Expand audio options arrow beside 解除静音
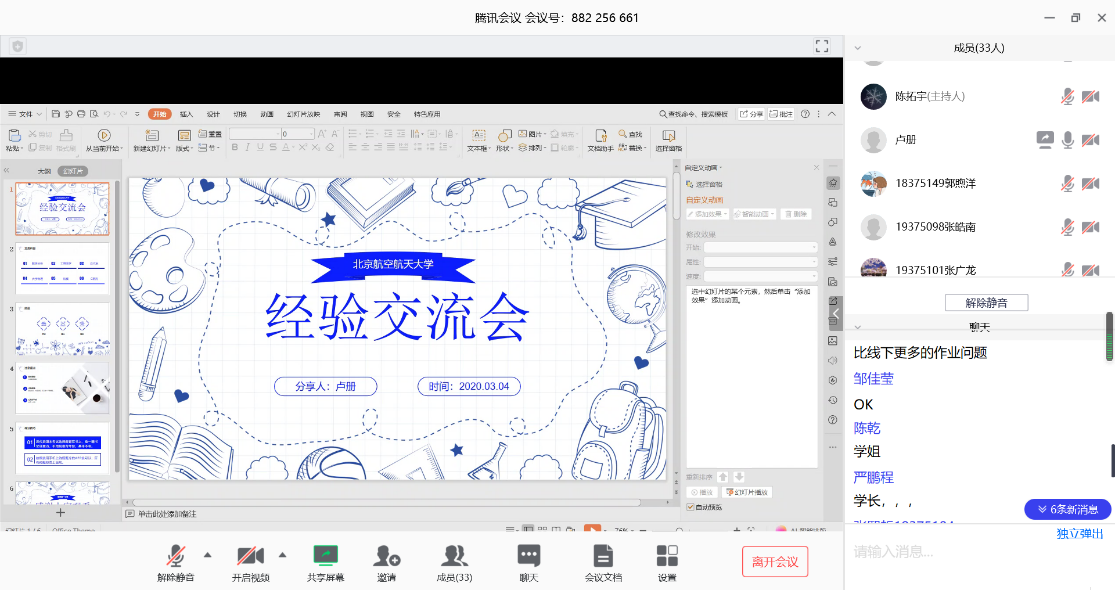Image resolution: width=1115 pixels, height=590 pixels. 208,554
